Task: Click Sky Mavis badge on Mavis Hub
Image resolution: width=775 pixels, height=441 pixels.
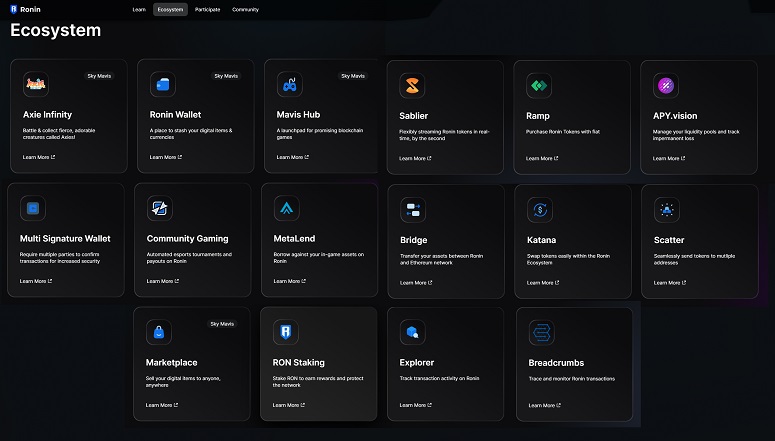Action: 353,76
